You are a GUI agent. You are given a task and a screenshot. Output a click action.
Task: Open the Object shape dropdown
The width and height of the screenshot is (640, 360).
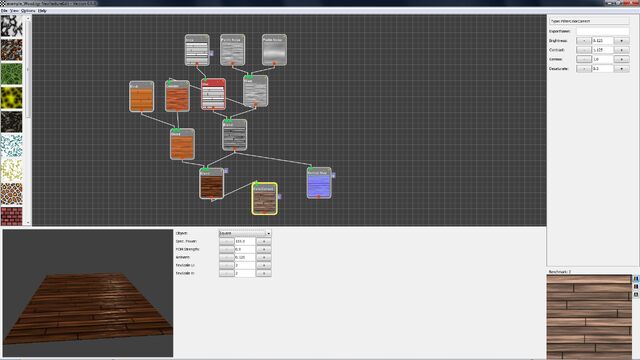tap(245, 233)
